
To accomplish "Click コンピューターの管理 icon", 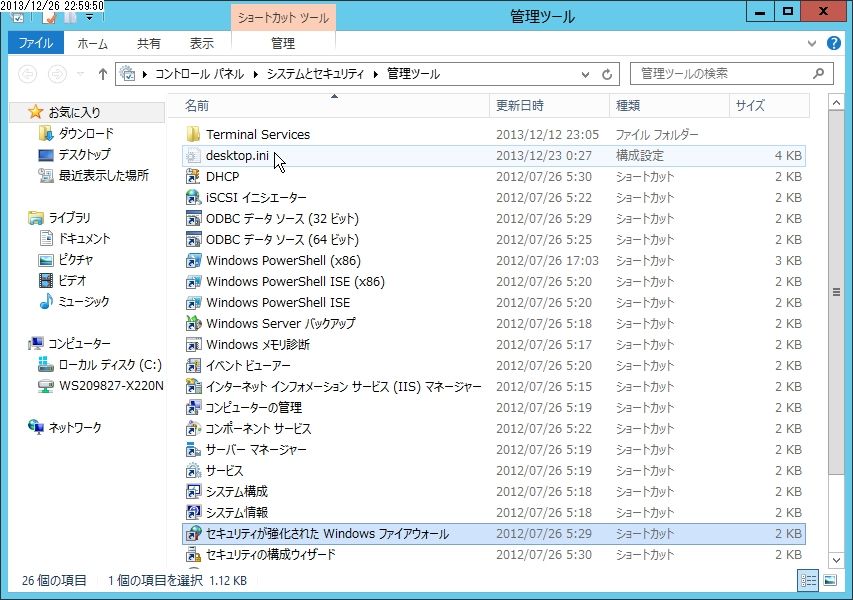I will pos(193,407).
